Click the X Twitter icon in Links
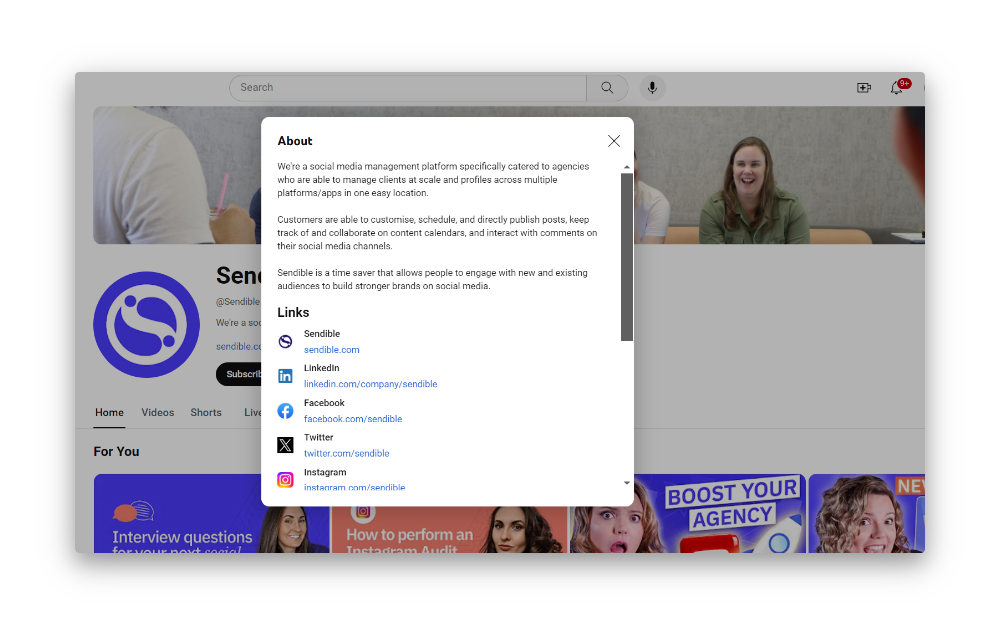 pyautogui.click(x=285, y=445)
